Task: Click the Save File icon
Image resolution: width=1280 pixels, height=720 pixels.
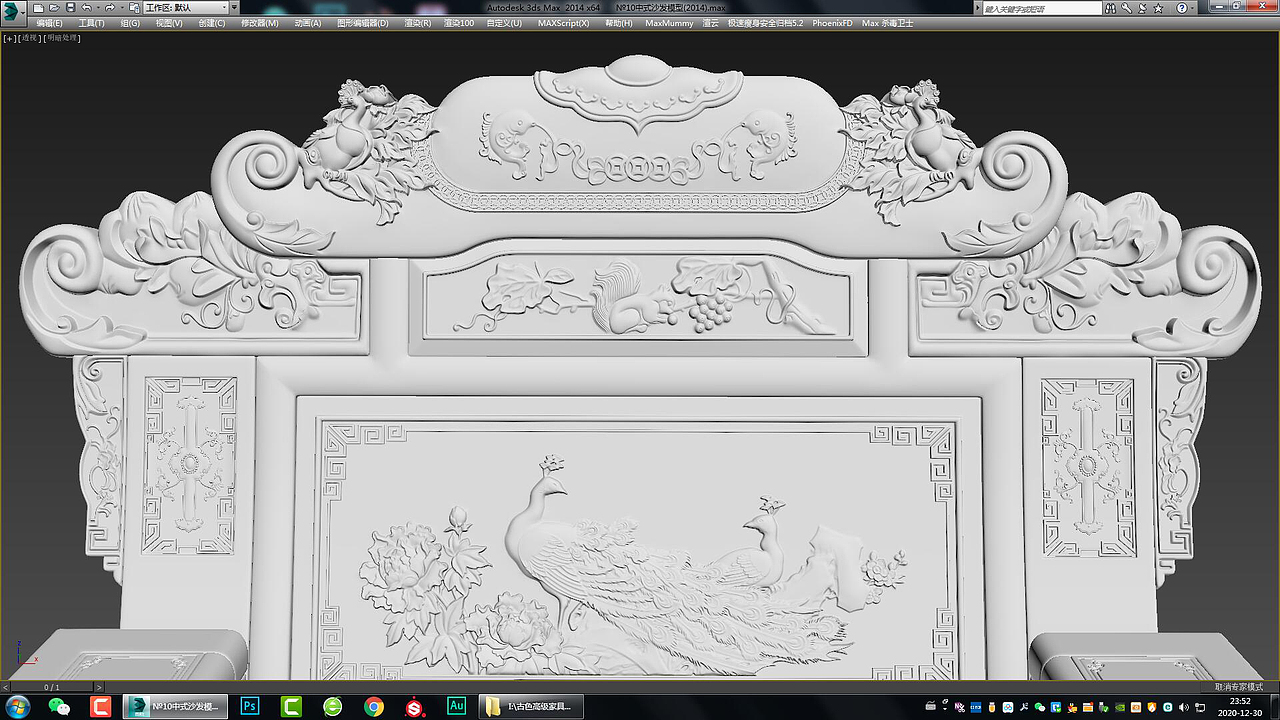Action: (70, 8)
